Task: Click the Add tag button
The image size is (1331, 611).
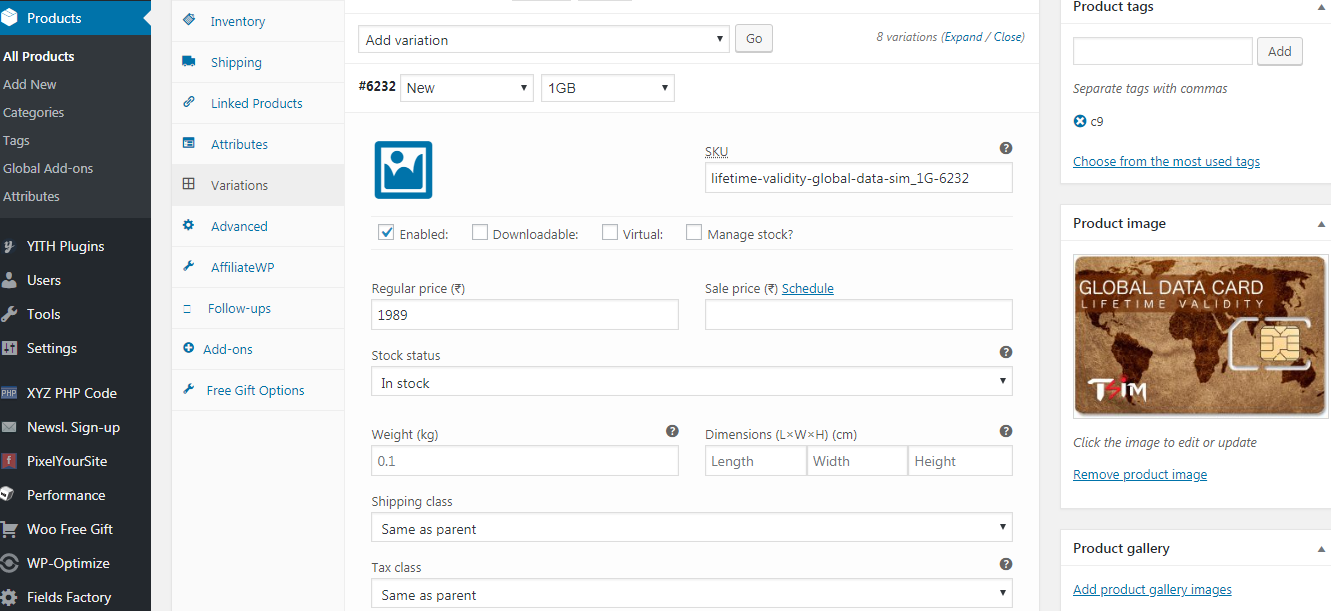Action: 1280,51
